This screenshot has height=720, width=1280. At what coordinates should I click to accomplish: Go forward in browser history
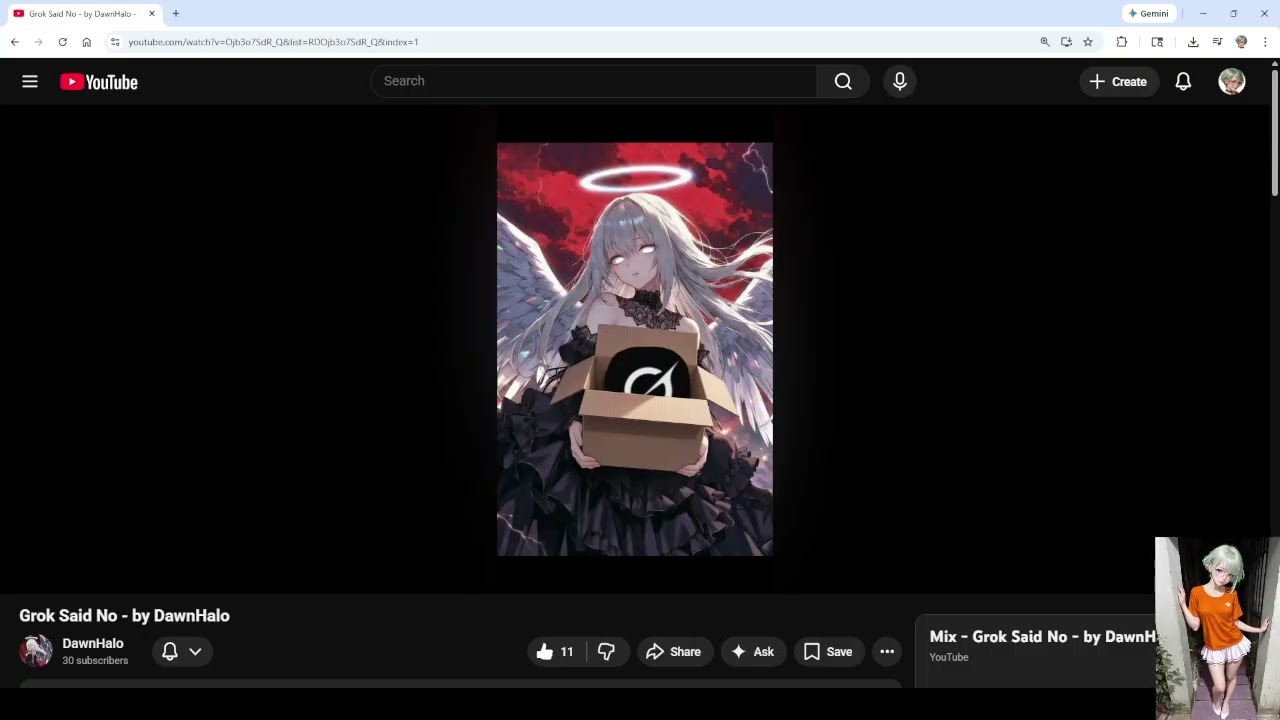[x=39, y=42]
